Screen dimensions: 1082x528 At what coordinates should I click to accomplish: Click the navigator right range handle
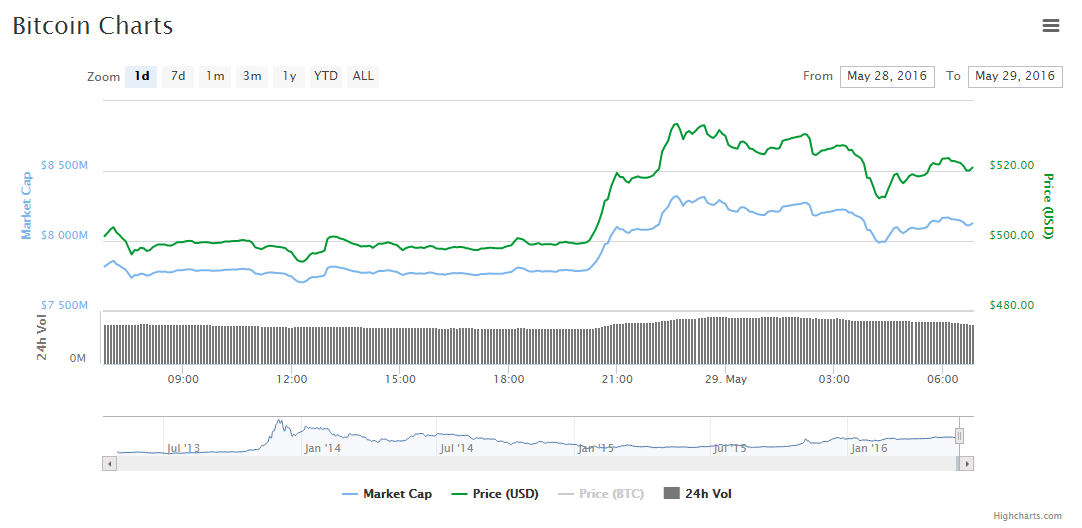[959, 436]
